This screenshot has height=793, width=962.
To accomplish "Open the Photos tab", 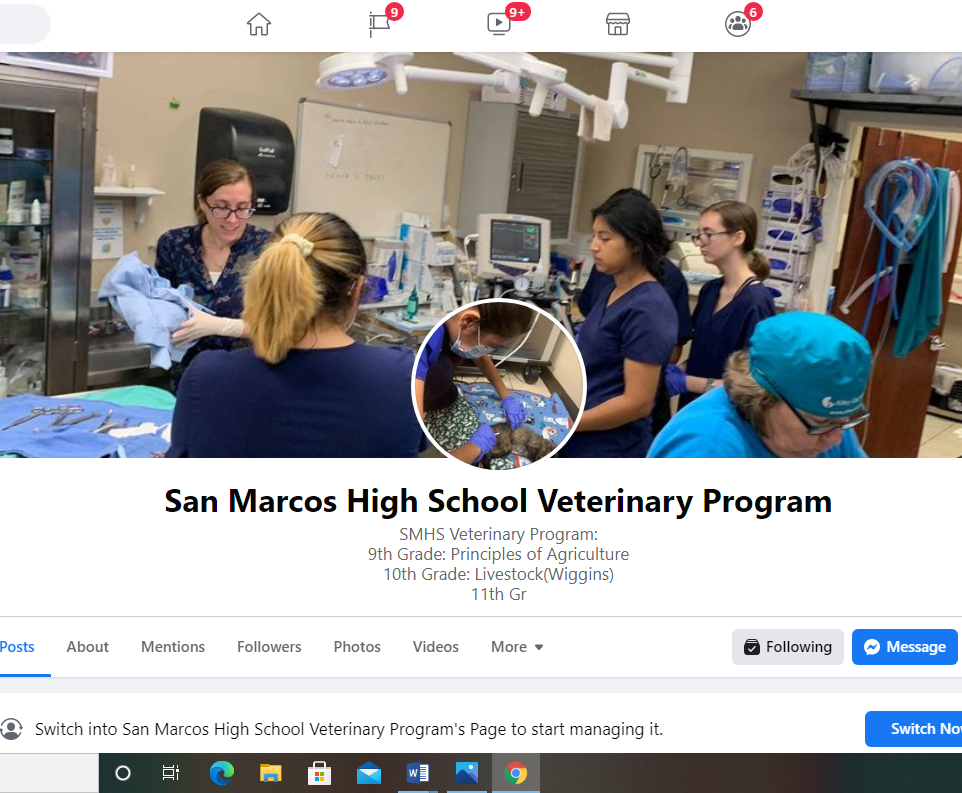I will coord(357,647).
